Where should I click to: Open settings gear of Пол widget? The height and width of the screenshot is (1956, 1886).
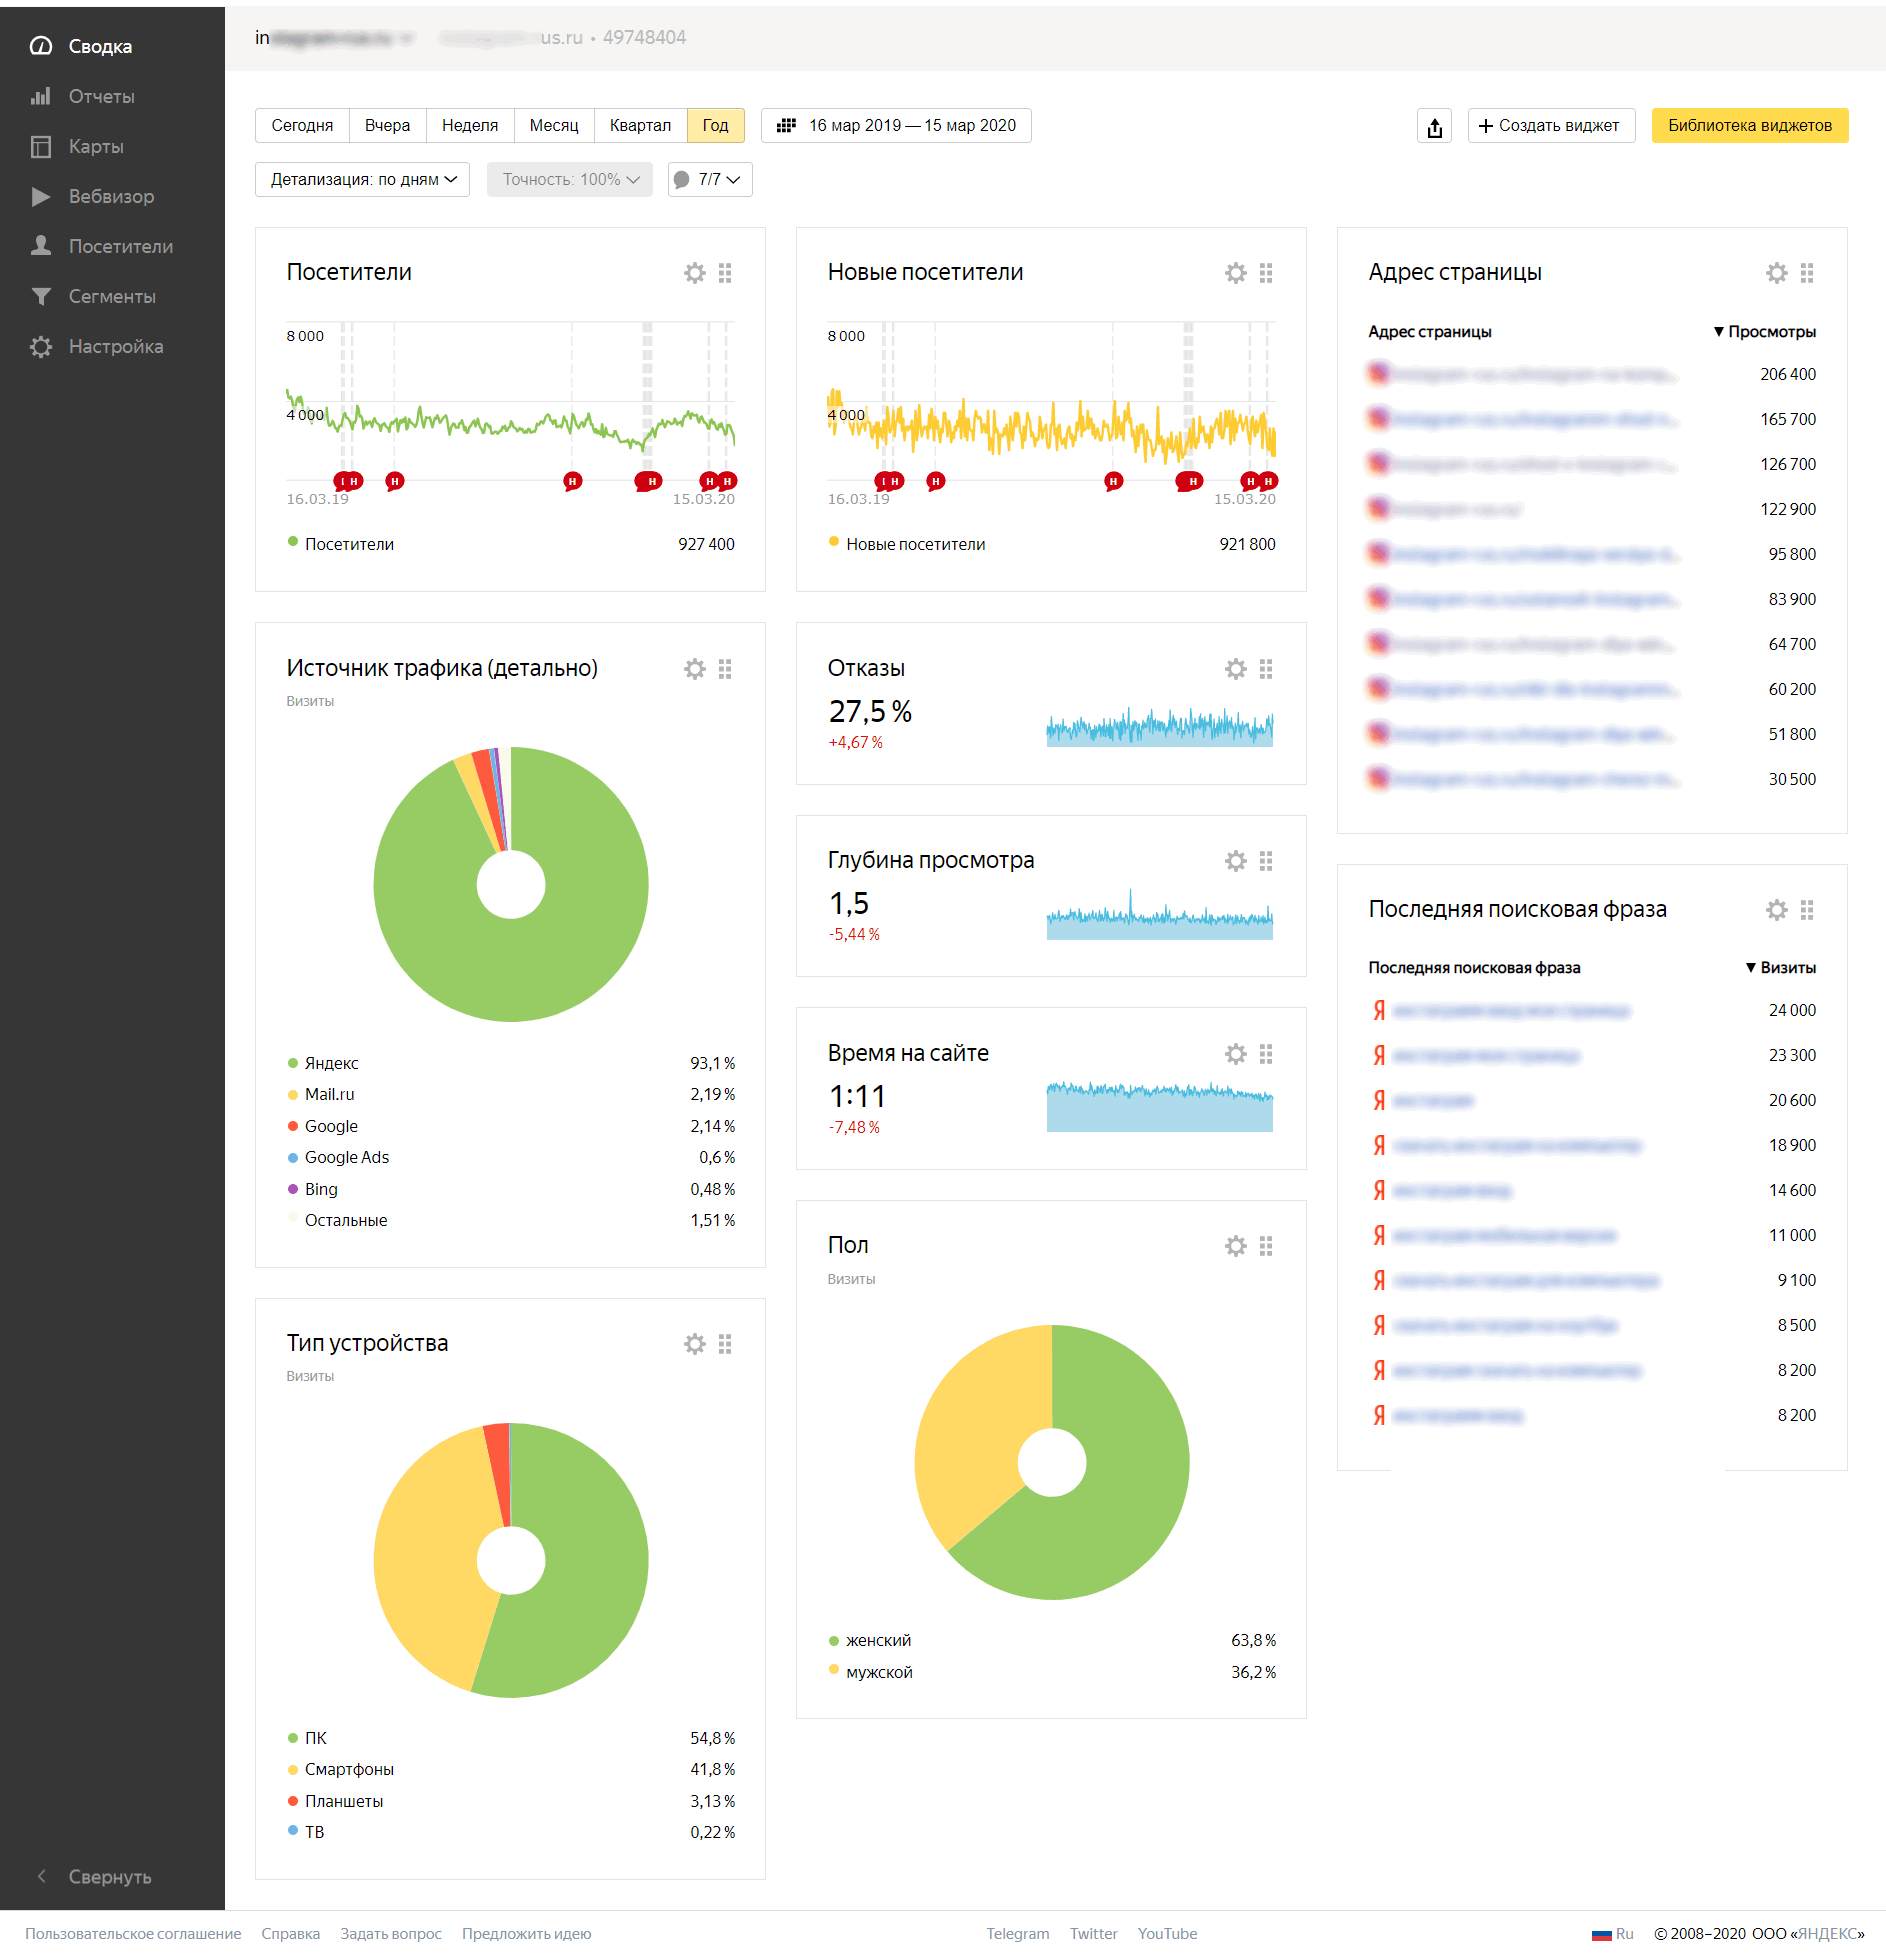(x=1235, y=1246)
